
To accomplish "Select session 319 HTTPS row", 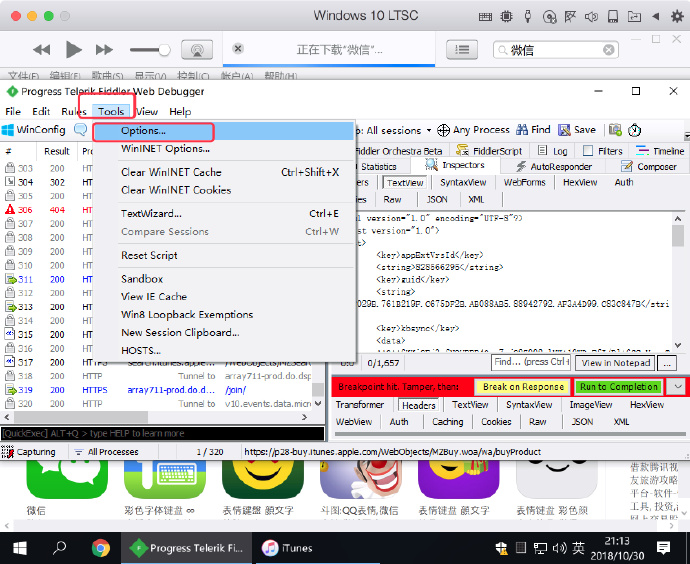I will coord(156,390).
